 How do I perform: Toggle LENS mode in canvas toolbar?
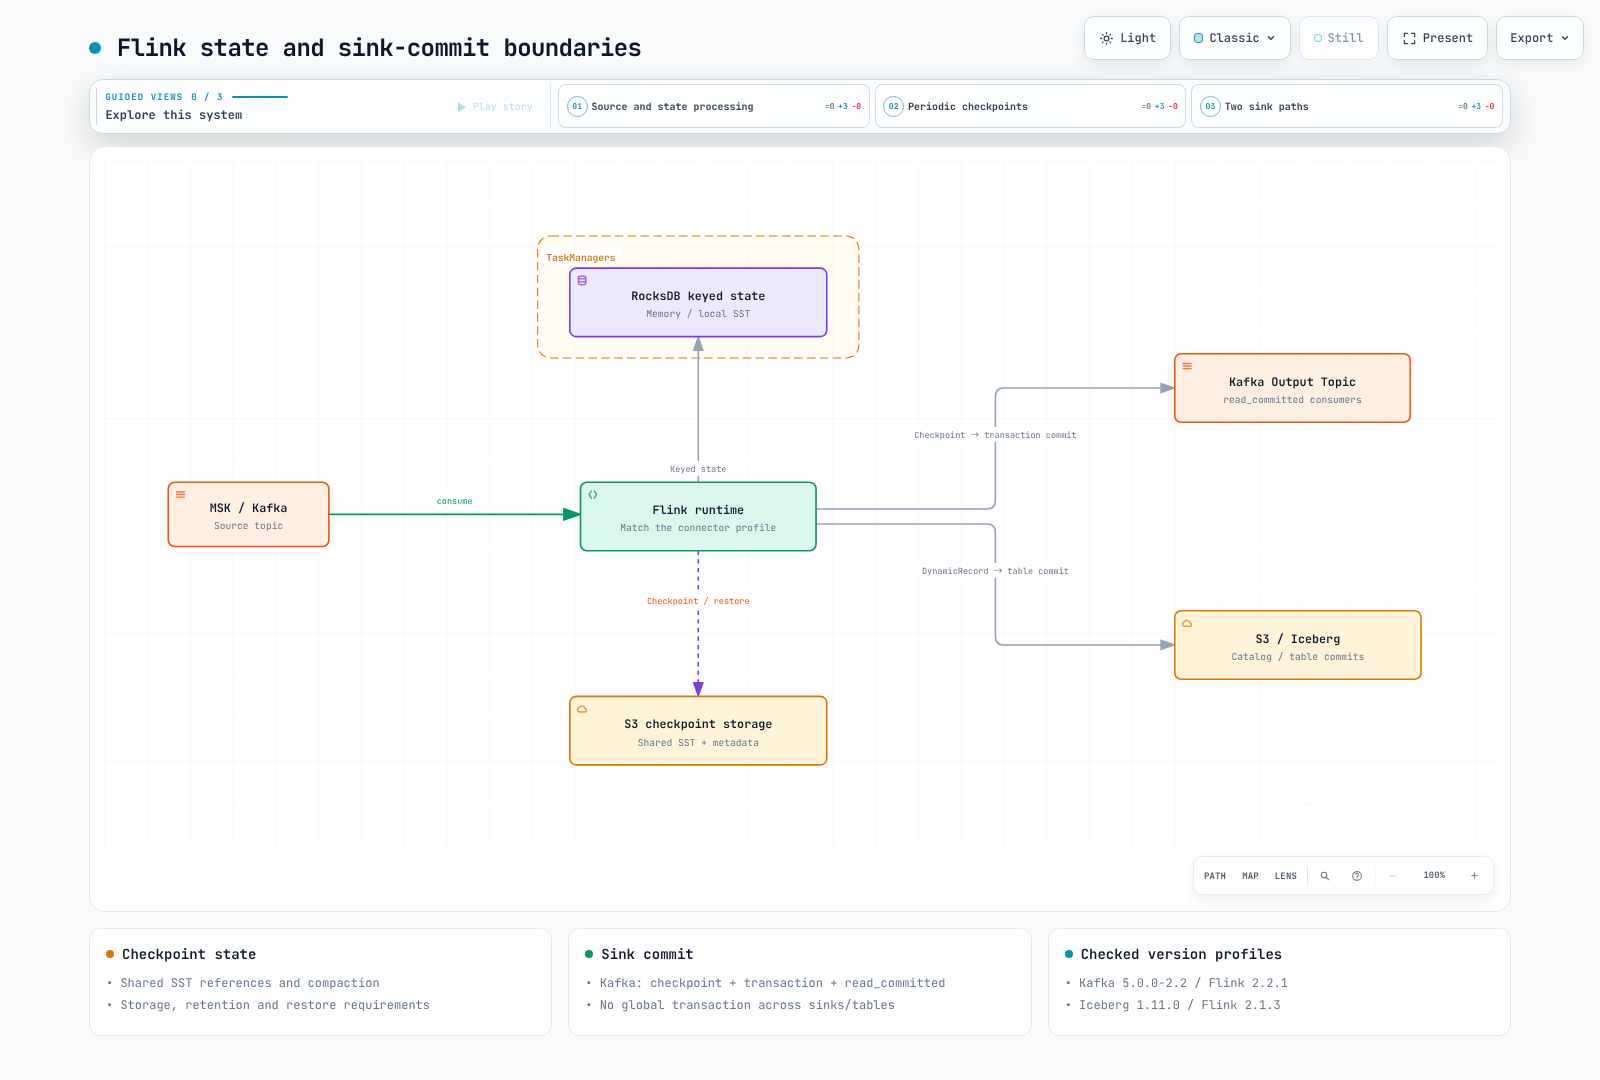coord(1286,876)
